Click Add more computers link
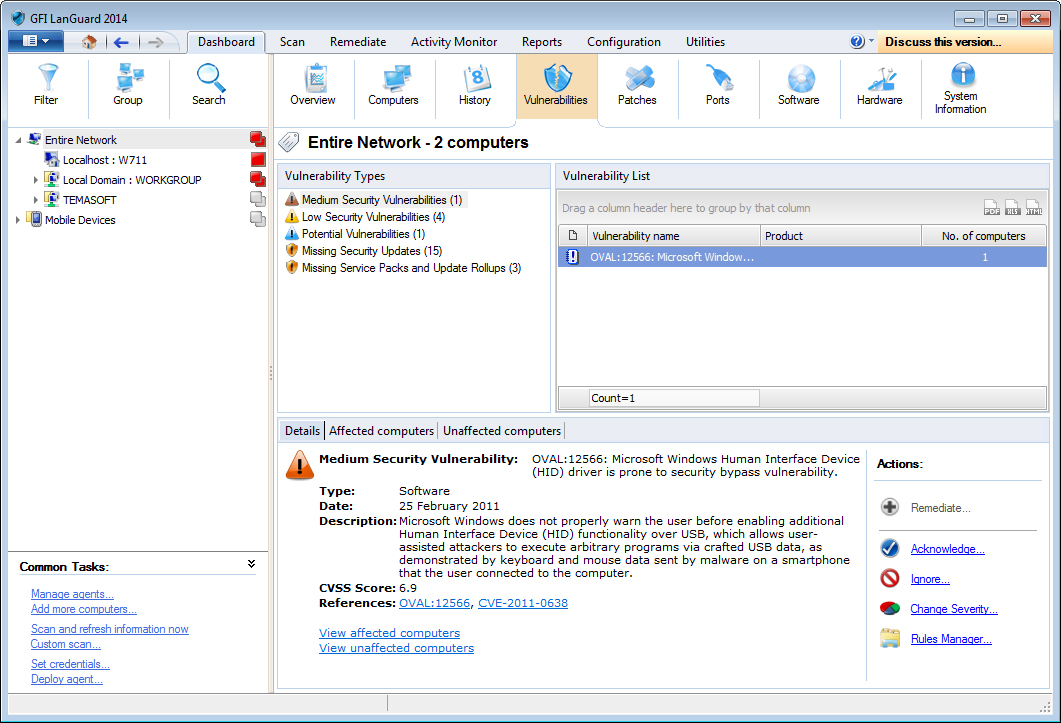This screenshot has width=1061, height=723. 84,609
